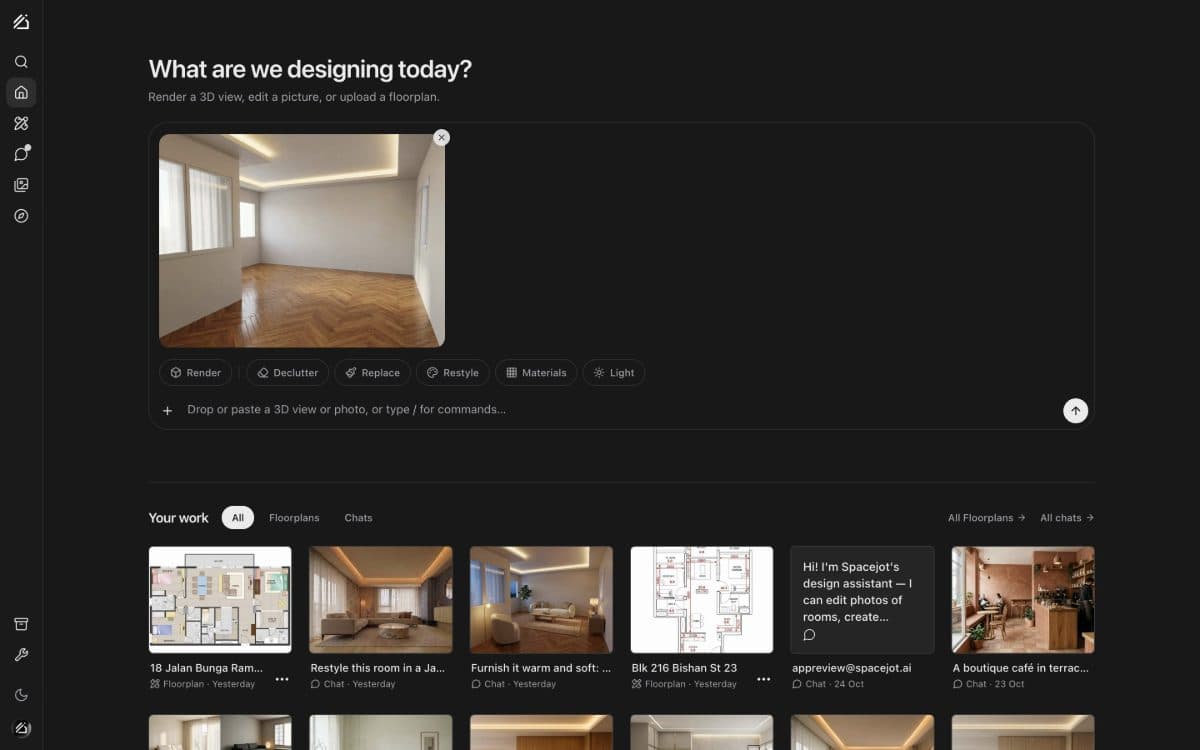Open the image gallery sidebar icon
The width and height of the screenshot is (1200, 750).
pyautogui.click(x=21, y=185)
